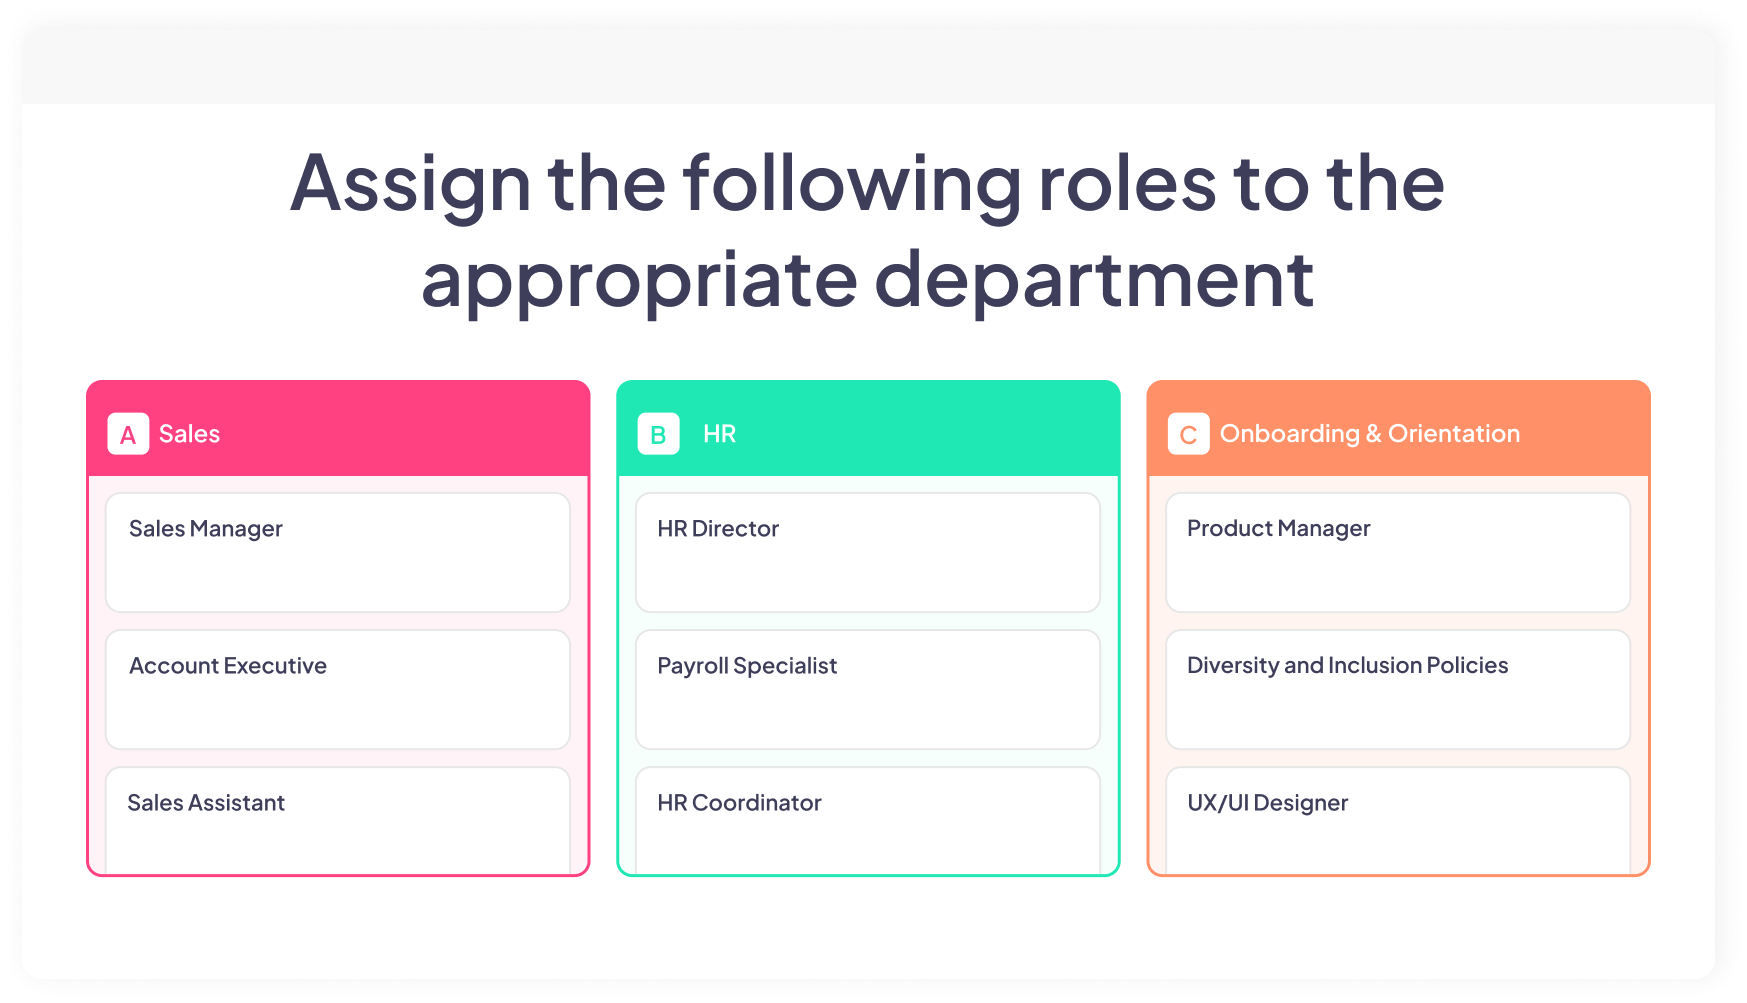Select the UX/UI Designer card

point(1398,820)
